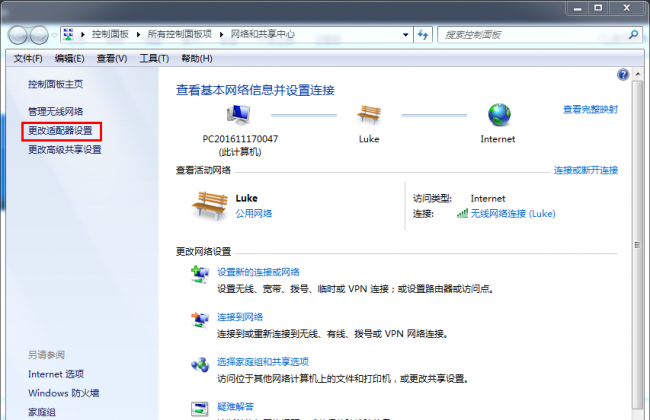The image size is (650, 420).
Task: Open the 帮助(H) menu
Action: (197, 58)
